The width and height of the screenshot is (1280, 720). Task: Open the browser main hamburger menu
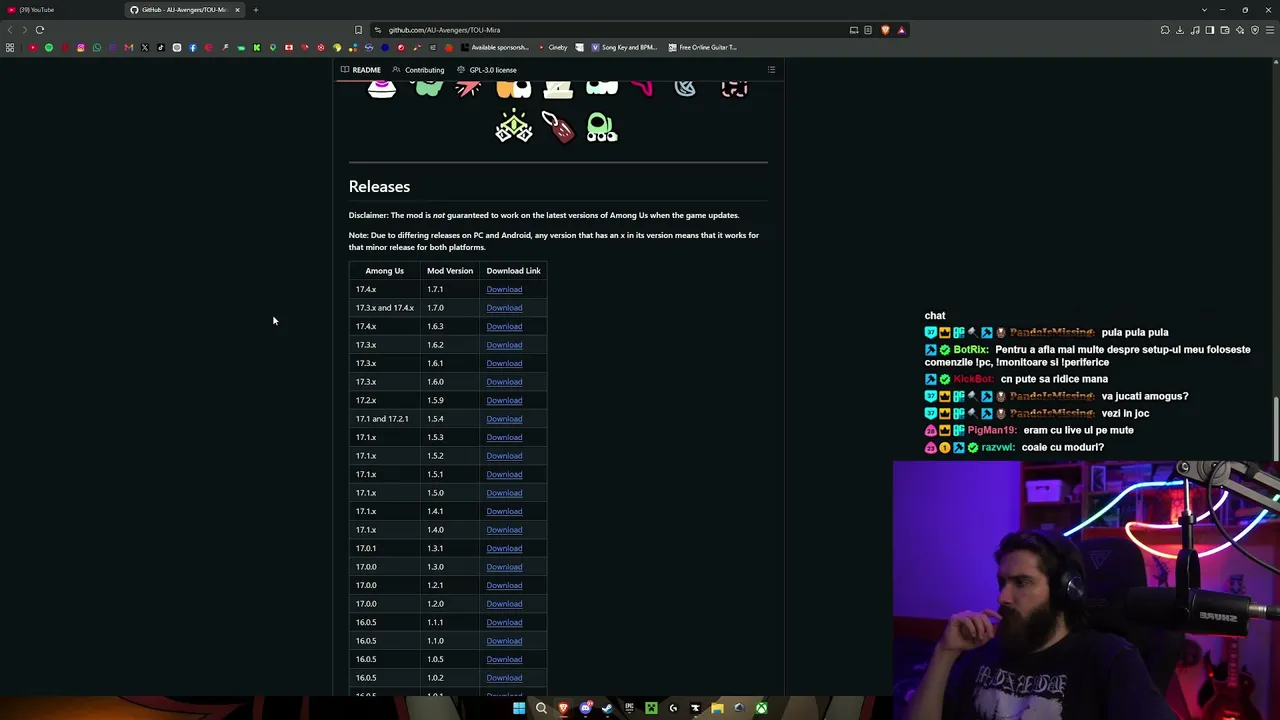click(1270, 30)
